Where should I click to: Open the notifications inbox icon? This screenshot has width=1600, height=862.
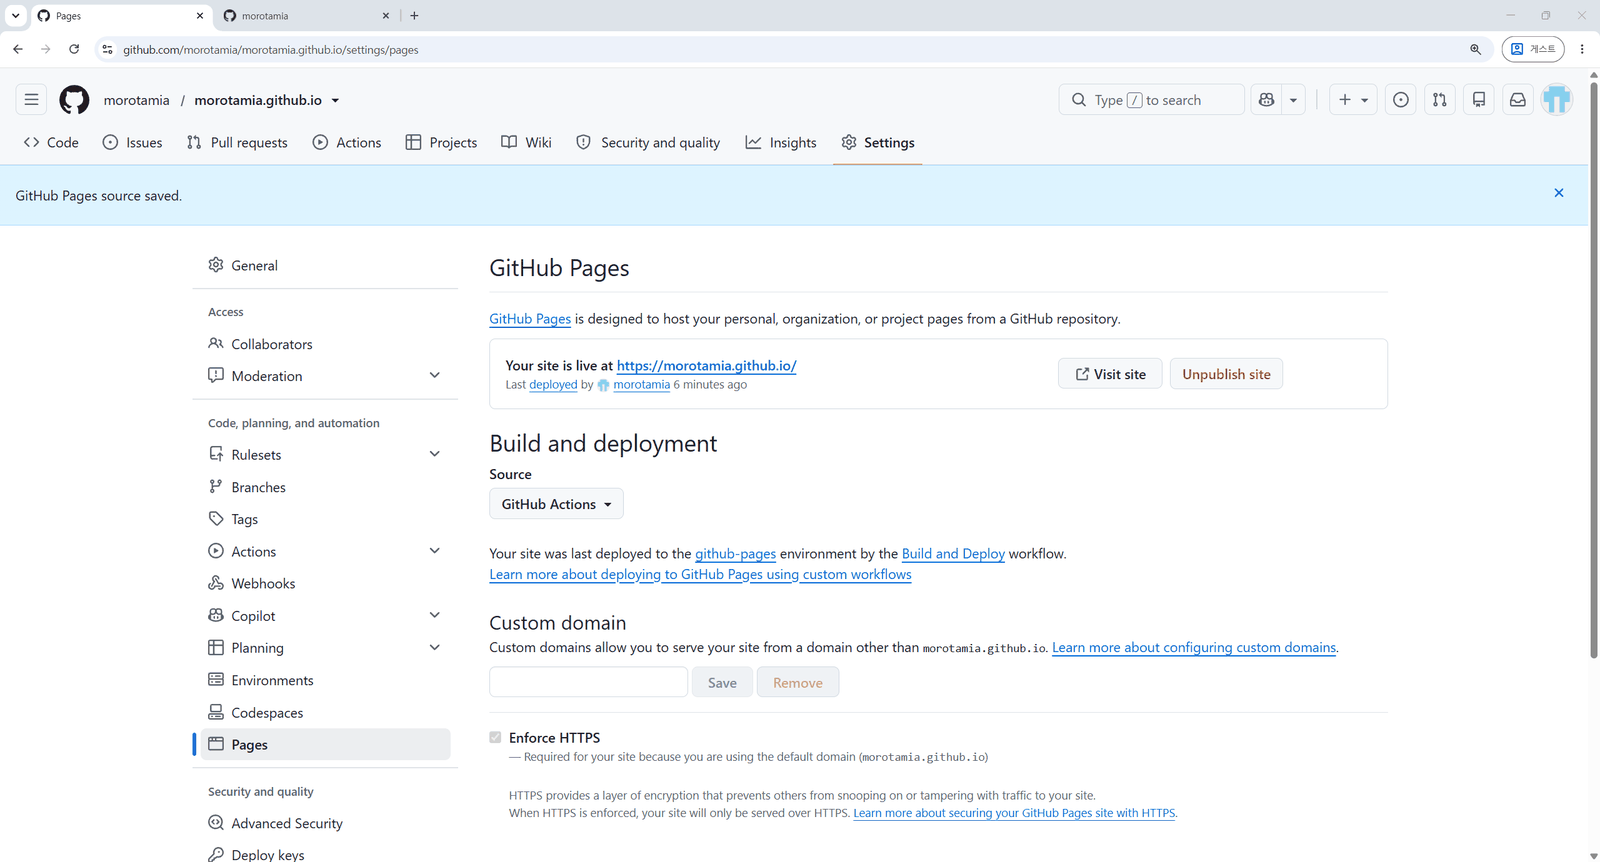1518,100
